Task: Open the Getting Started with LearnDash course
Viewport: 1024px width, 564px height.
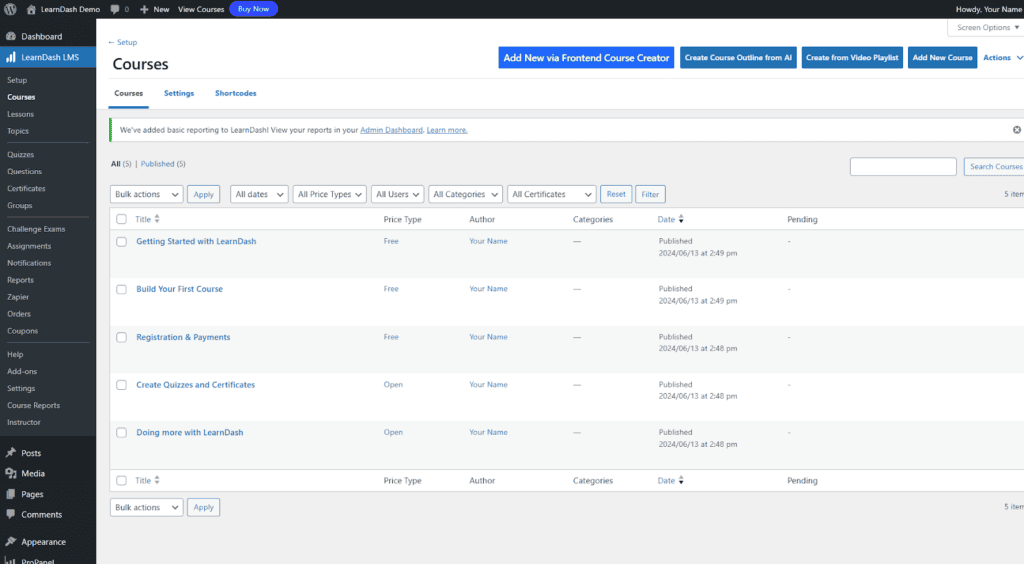Action: coord(196,242)
